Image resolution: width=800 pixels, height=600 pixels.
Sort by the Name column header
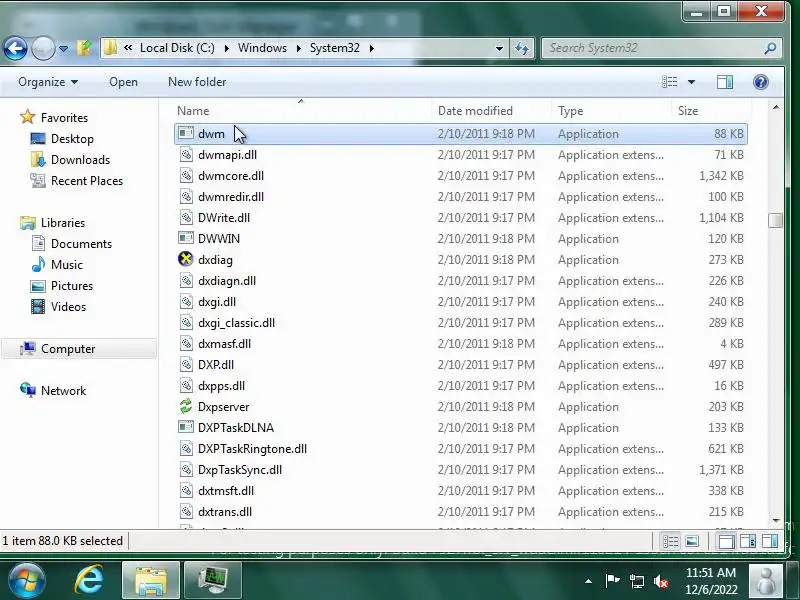[x=301, y=111]
